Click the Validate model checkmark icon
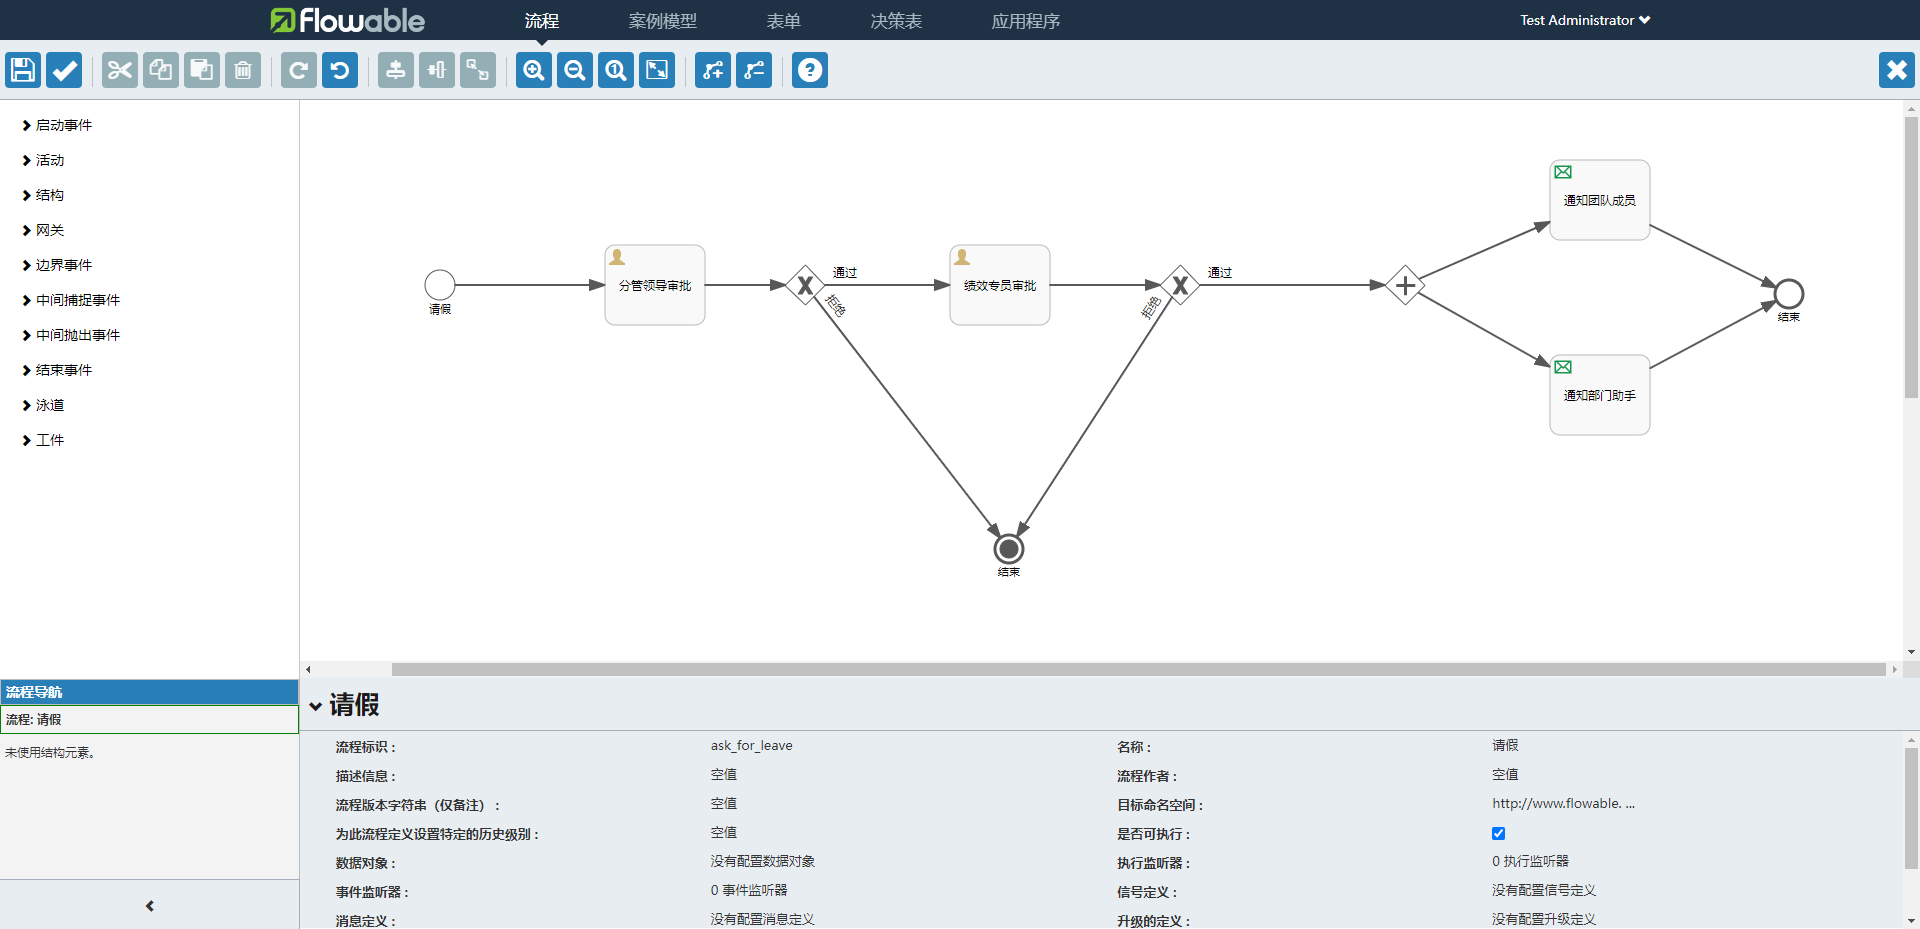1920x929 pixels. tap(65, 70)
